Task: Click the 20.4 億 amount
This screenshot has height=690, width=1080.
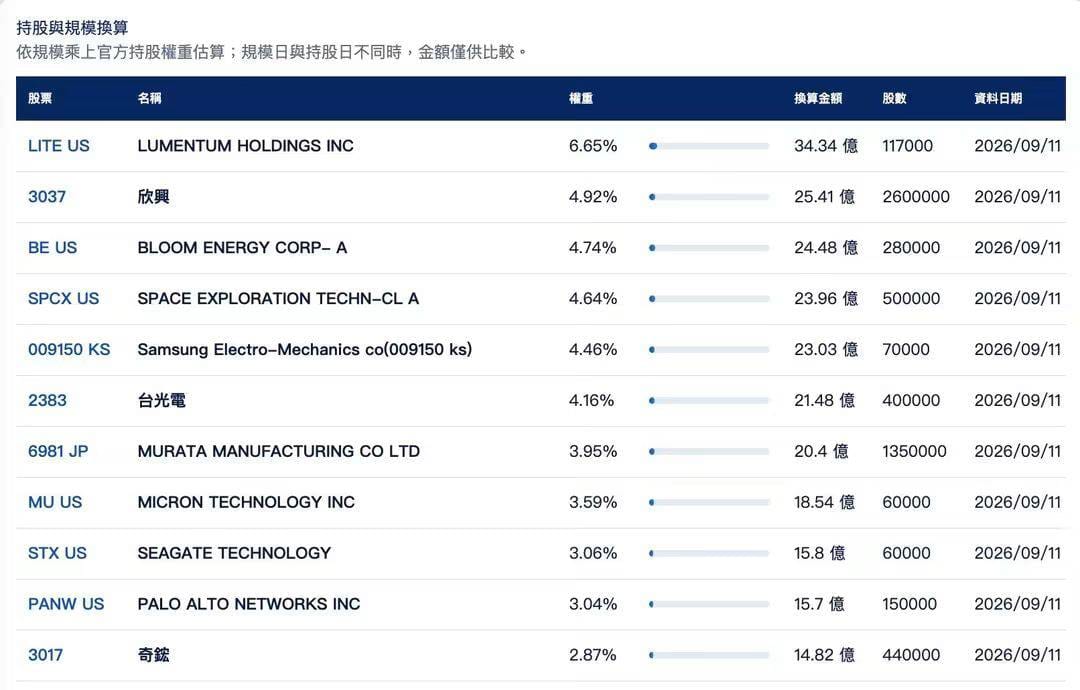Action: (821, 452)
